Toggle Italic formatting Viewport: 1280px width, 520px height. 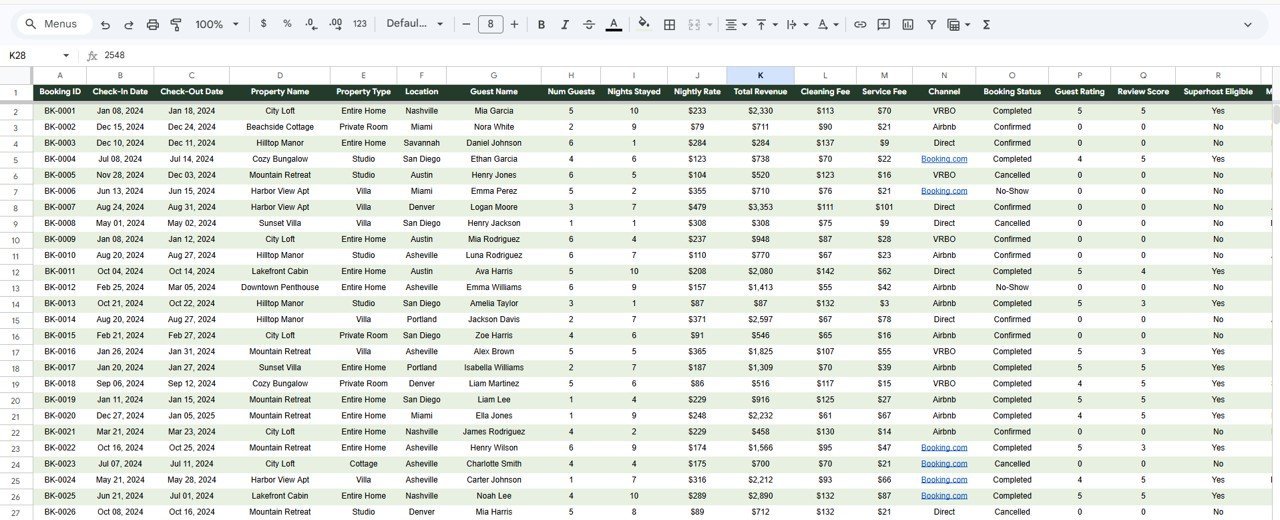pyautogui.click(x=565, y=24)
